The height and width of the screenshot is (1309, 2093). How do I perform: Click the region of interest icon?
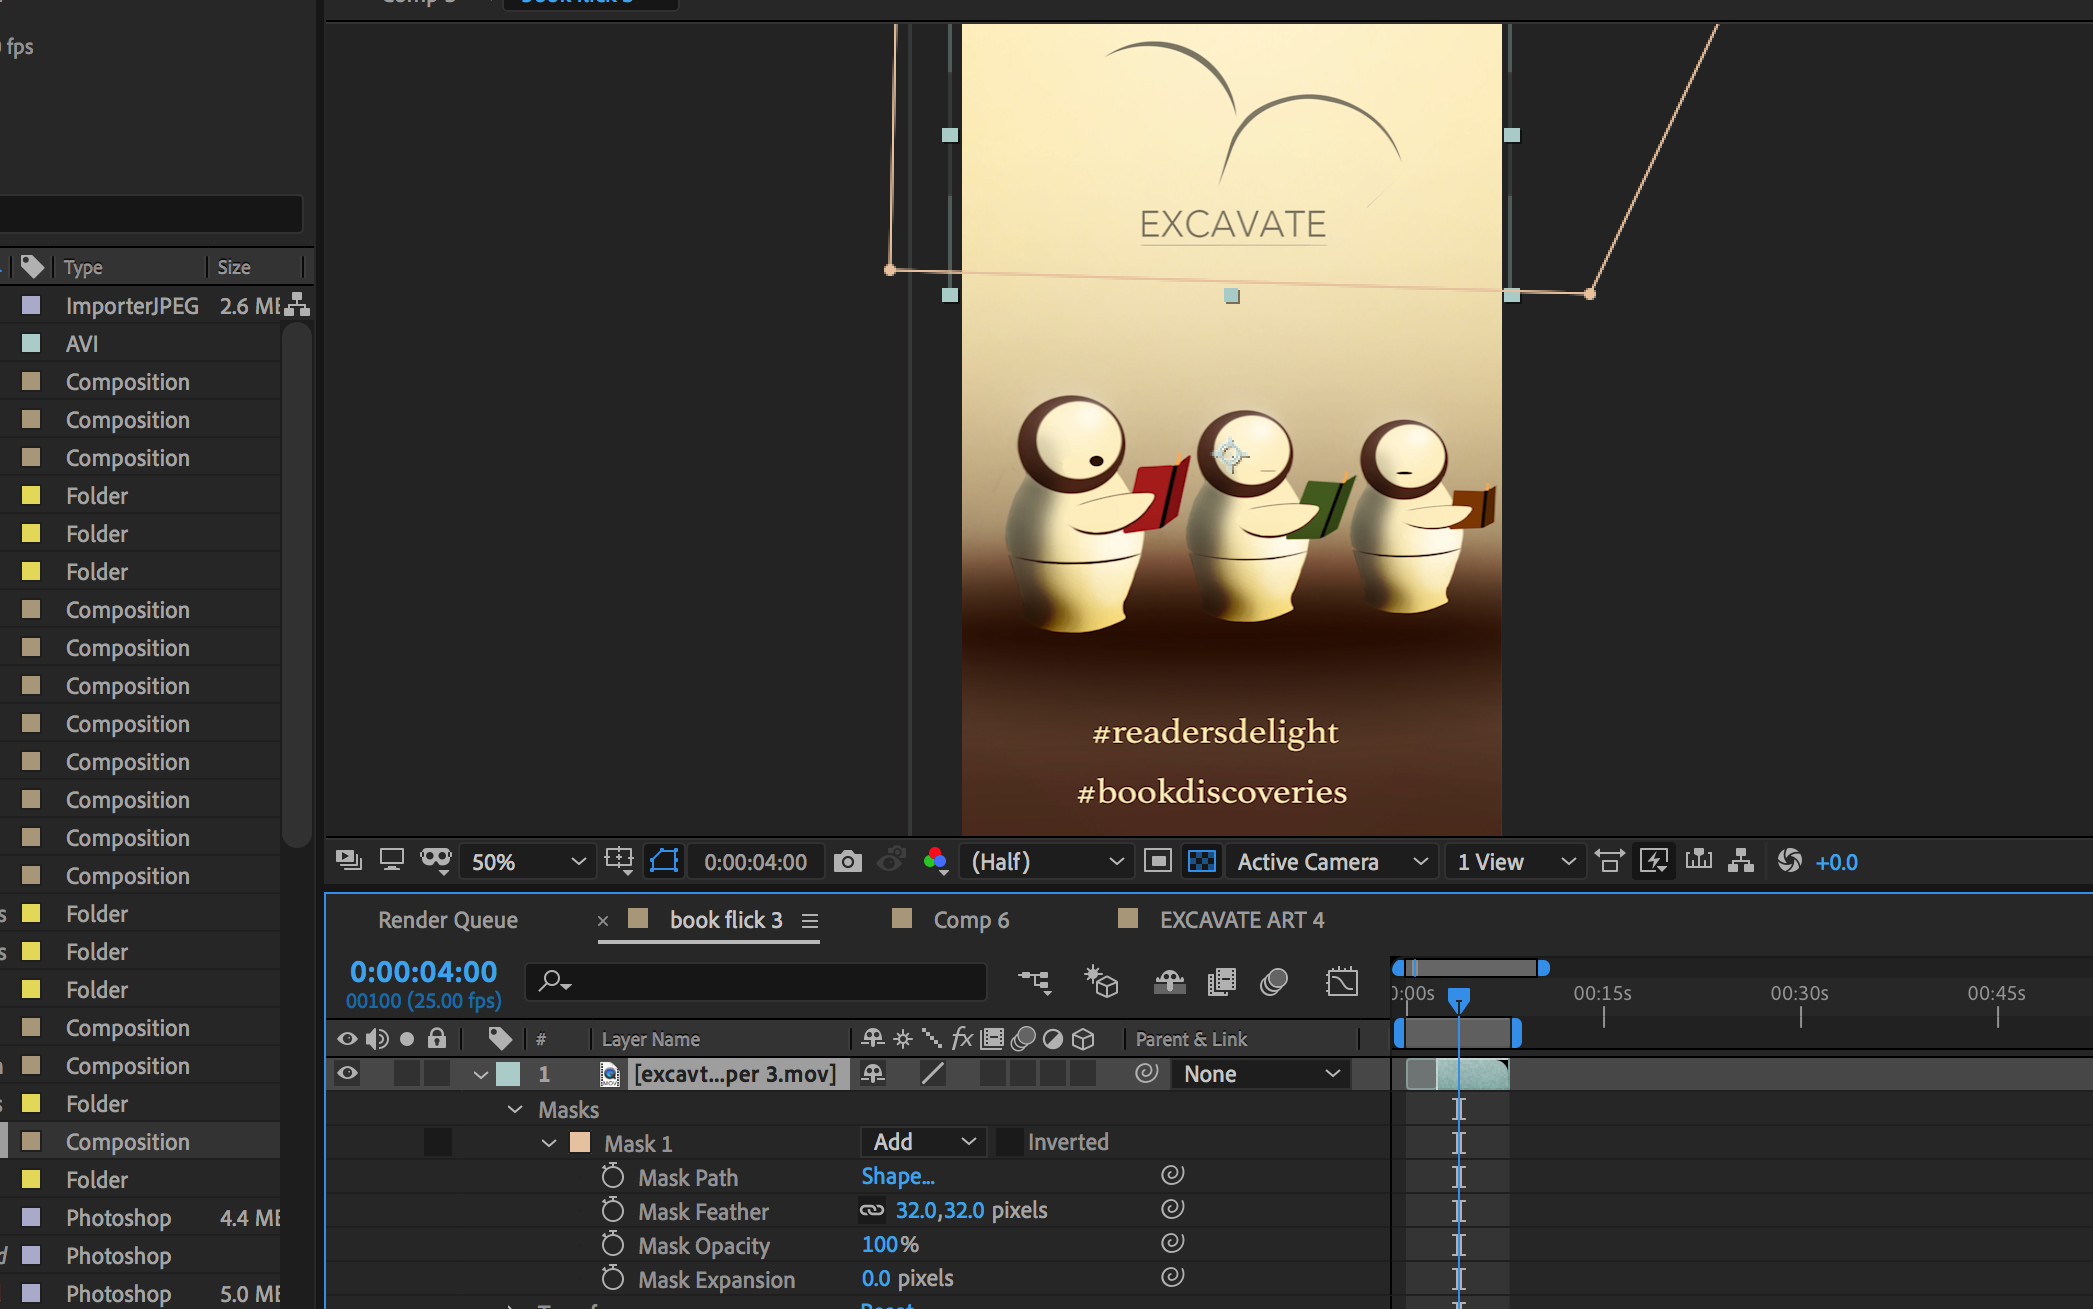coord(1157,861)
